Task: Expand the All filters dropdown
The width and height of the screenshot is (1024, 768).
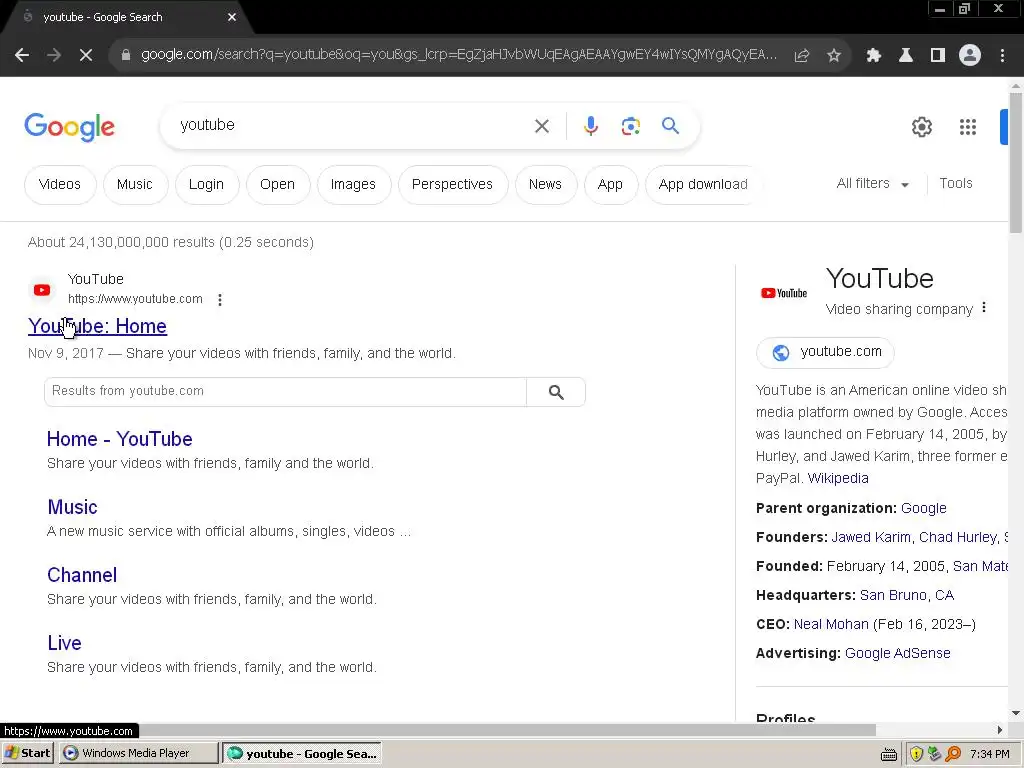Action: 872,184
